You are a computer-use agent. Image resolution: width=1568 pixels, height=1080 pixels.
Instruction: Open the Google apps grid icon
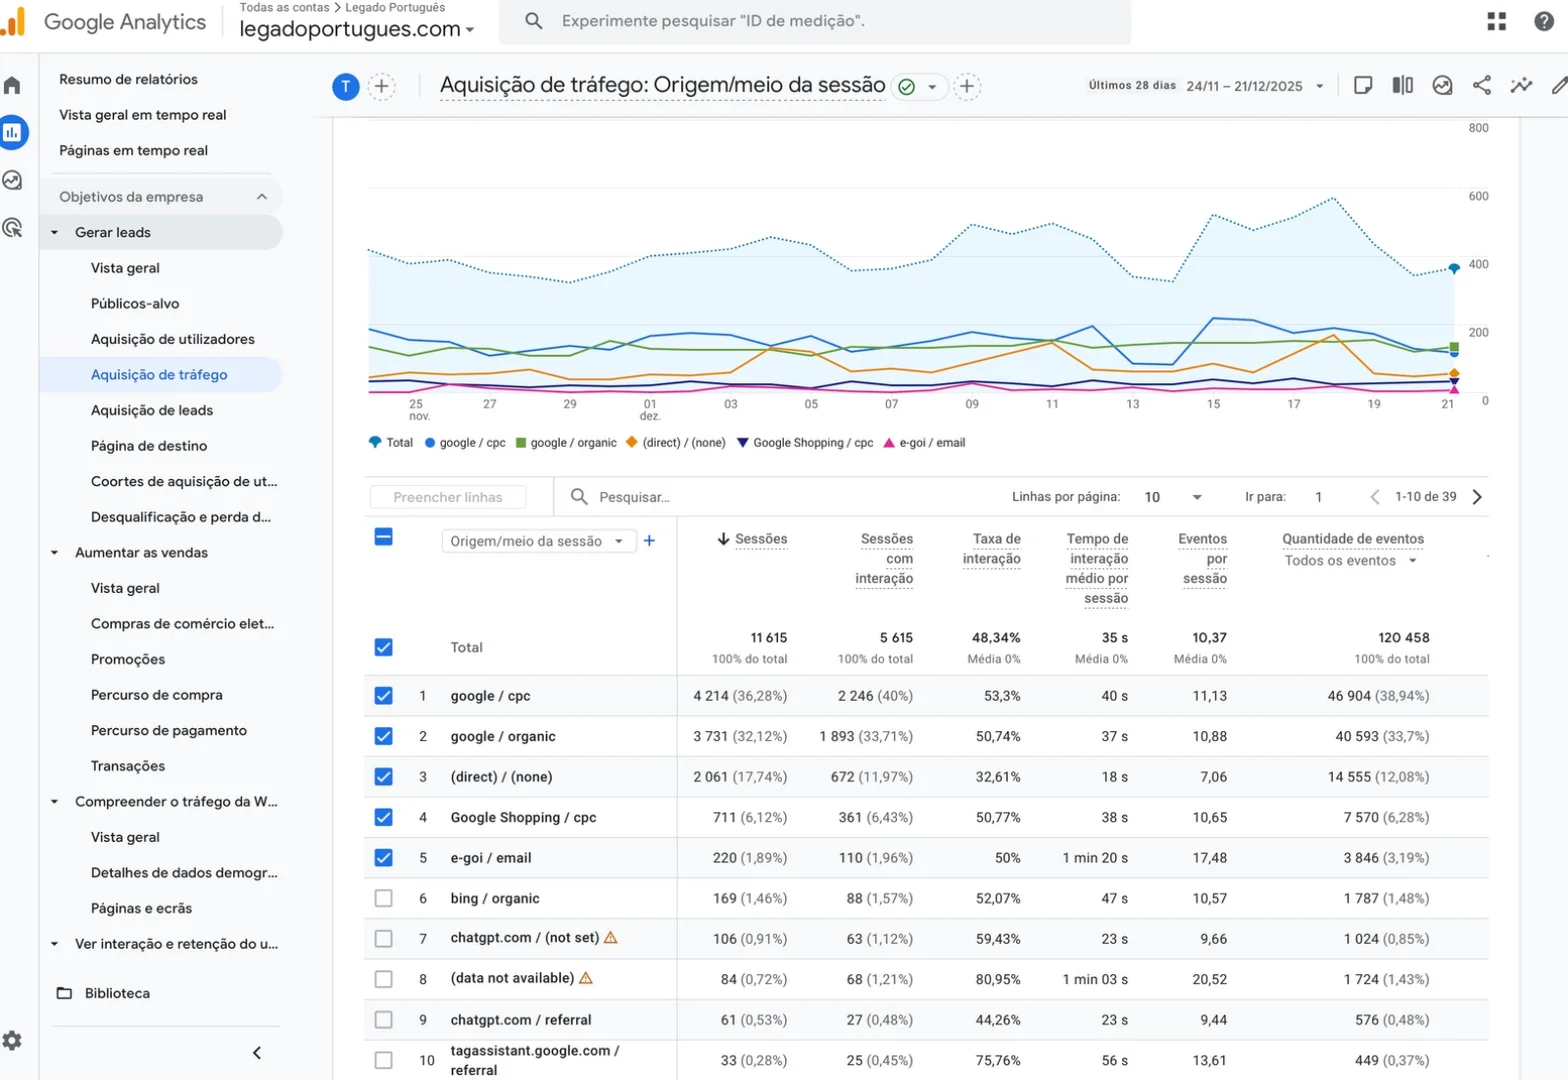coord(1497,21)
